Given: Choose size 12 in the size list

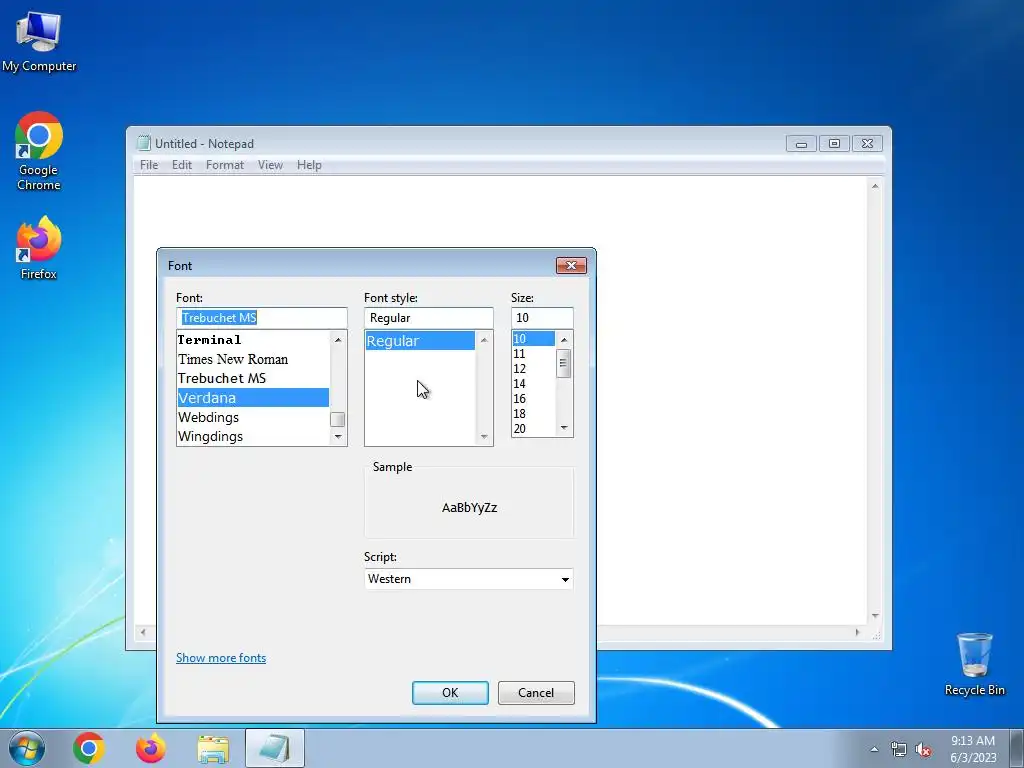Looking at the screenshot, I should tap(534, 369).
